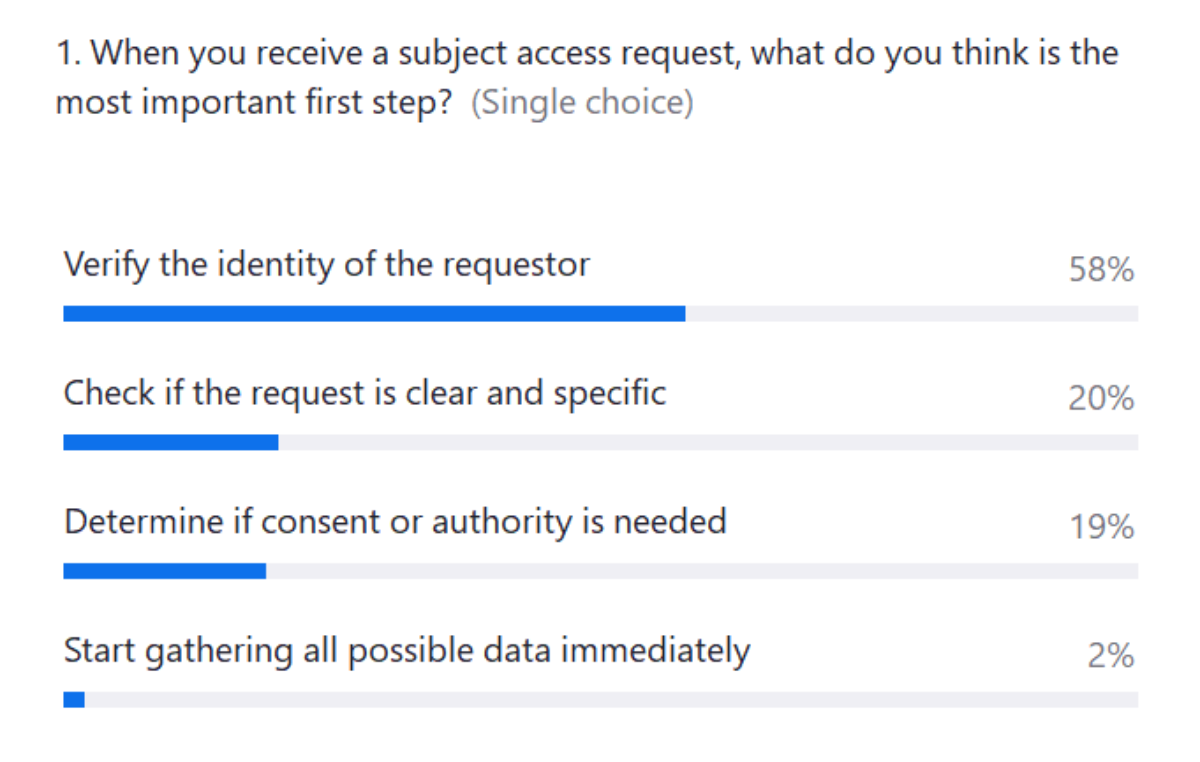1200x762 pixels.
Task: Click the blue filled bar under Check request
Action: click(170, 442)
